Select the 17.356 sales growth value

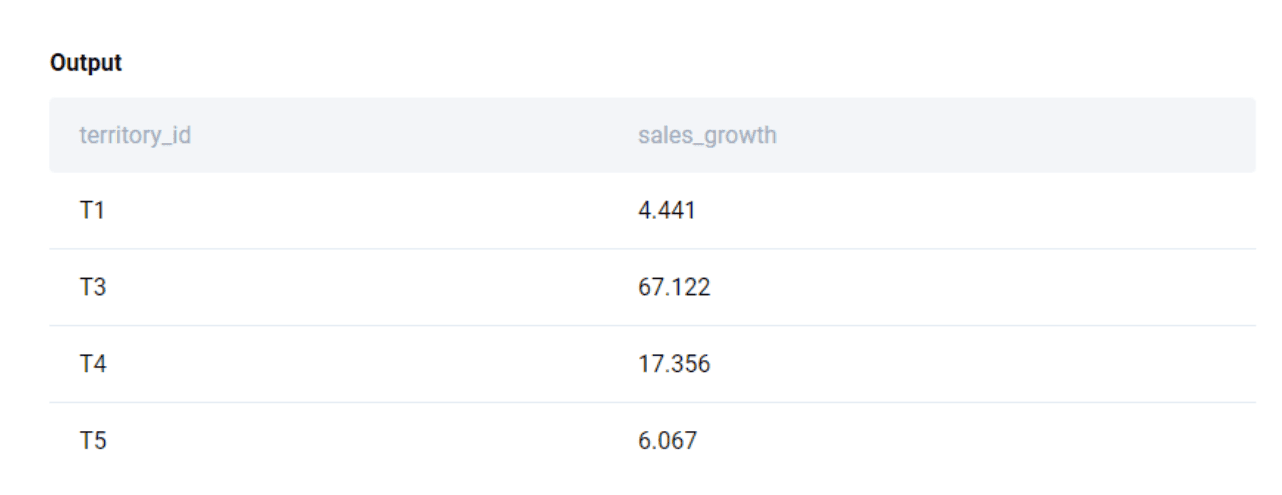pos(674,364)
